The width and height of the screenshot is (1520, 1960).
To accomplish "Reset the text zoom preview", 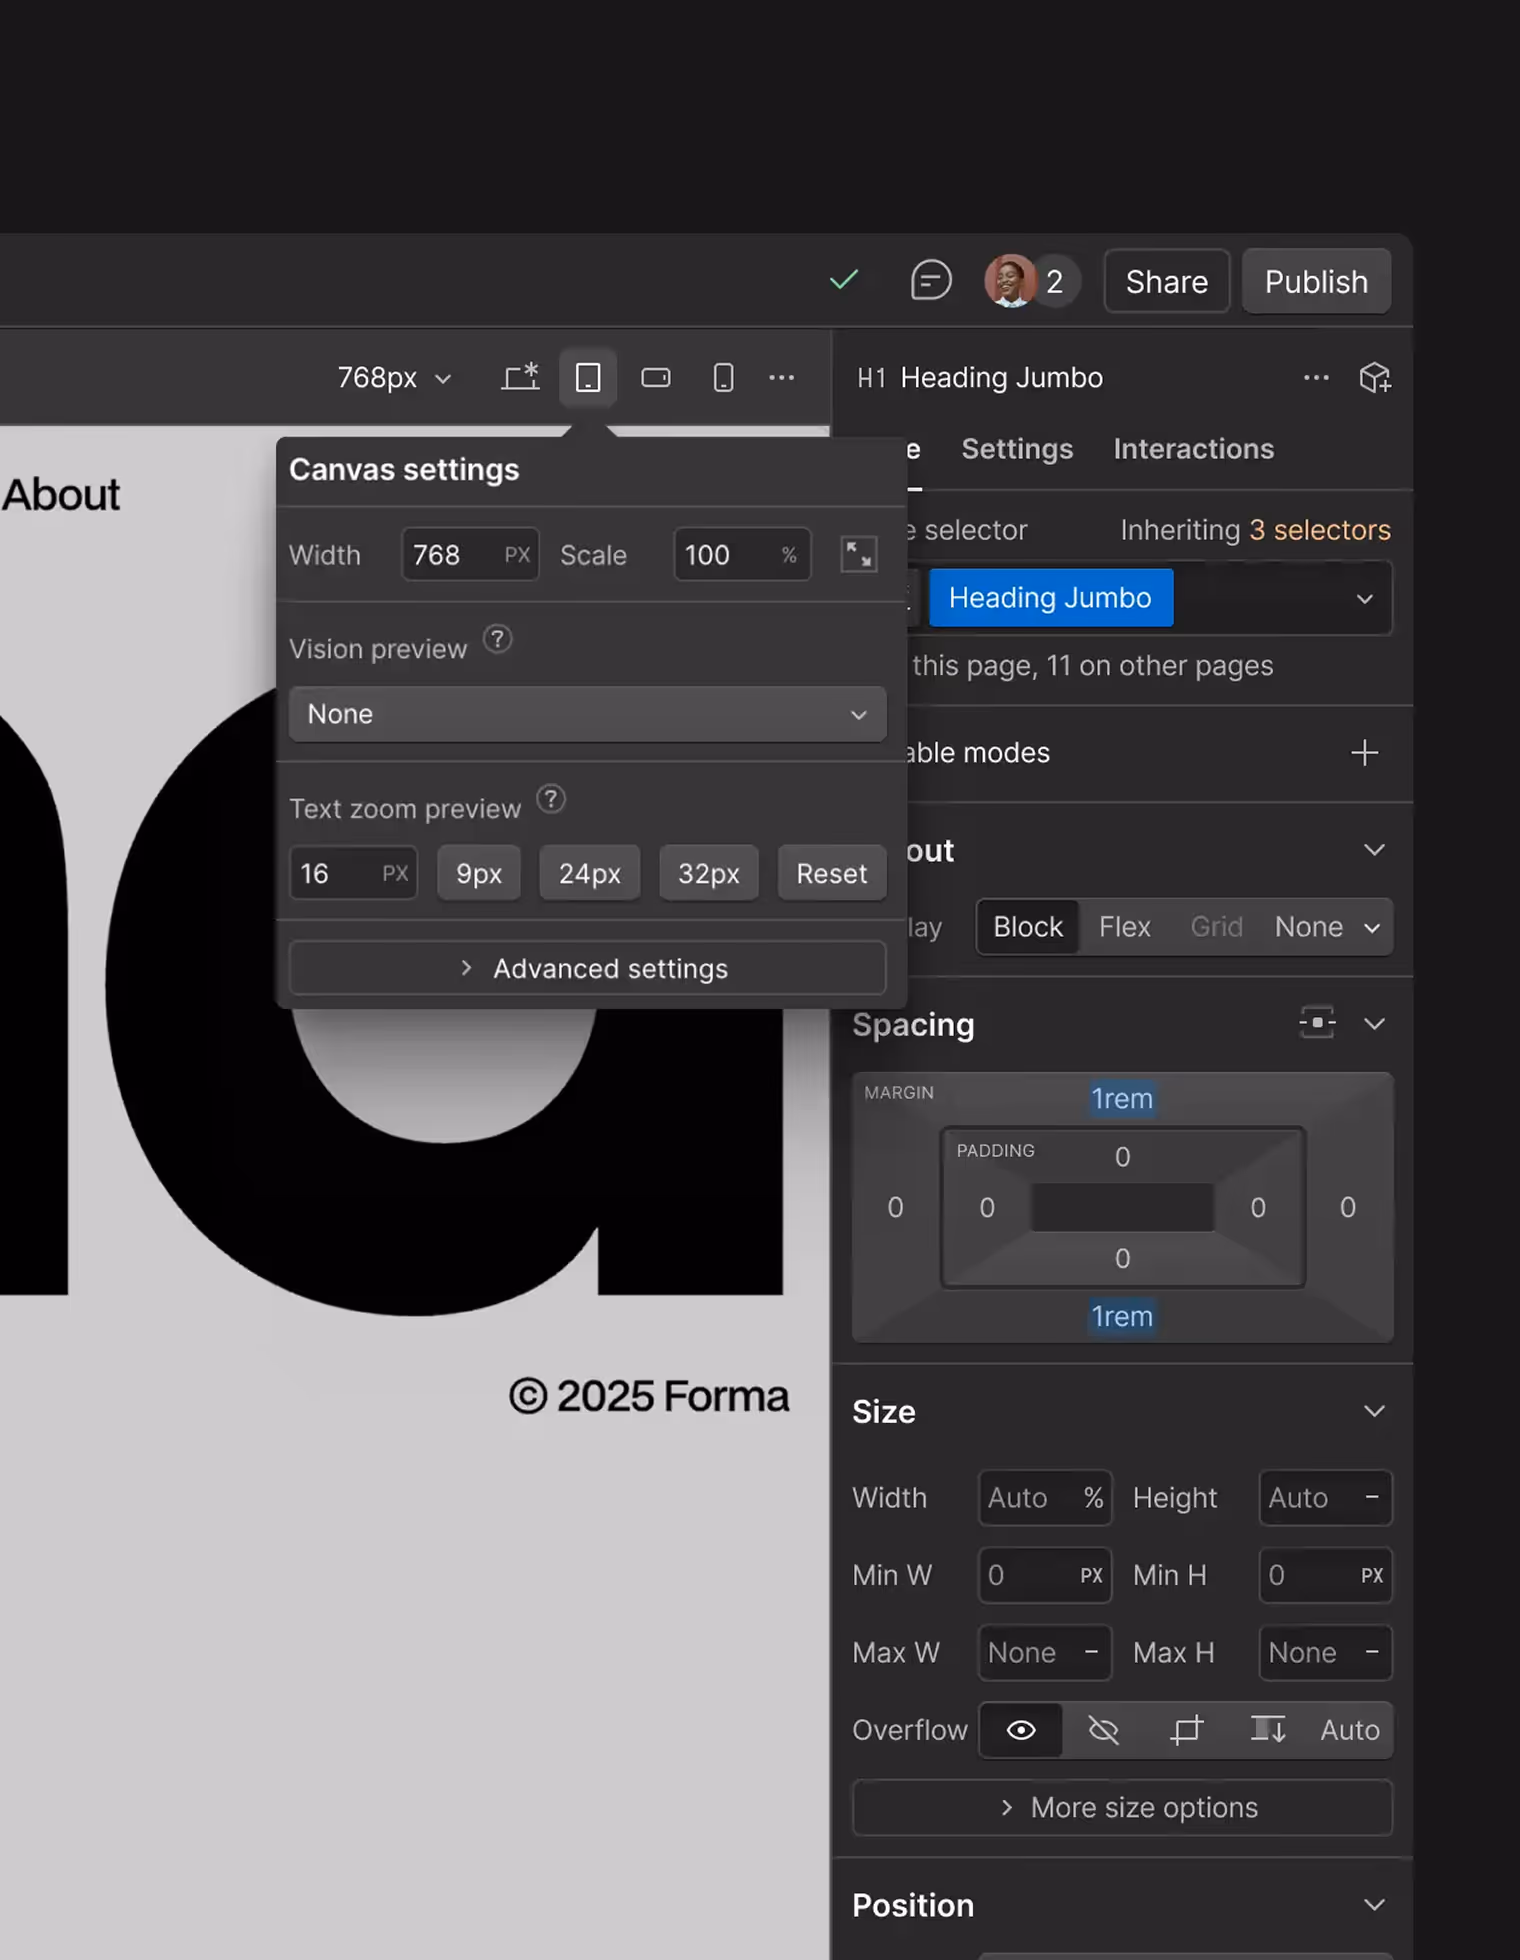I will [832, 873].
